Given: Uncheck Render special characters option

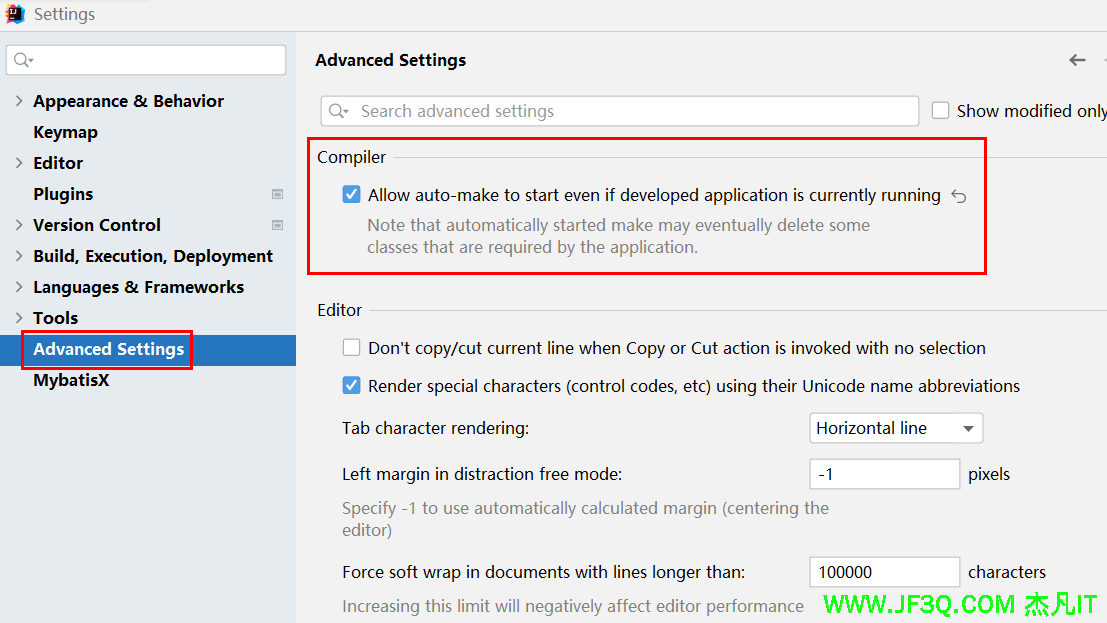Looking at the screenshot, I should click(x=351, y=385).
